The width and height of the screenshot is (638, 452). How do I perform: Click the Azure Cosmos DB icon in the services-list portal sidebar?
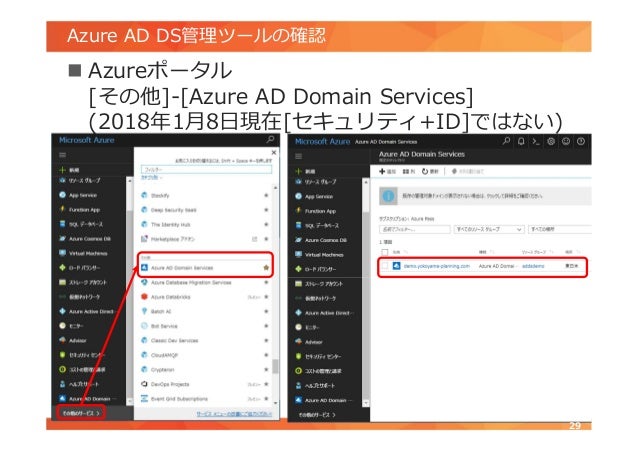62,238
